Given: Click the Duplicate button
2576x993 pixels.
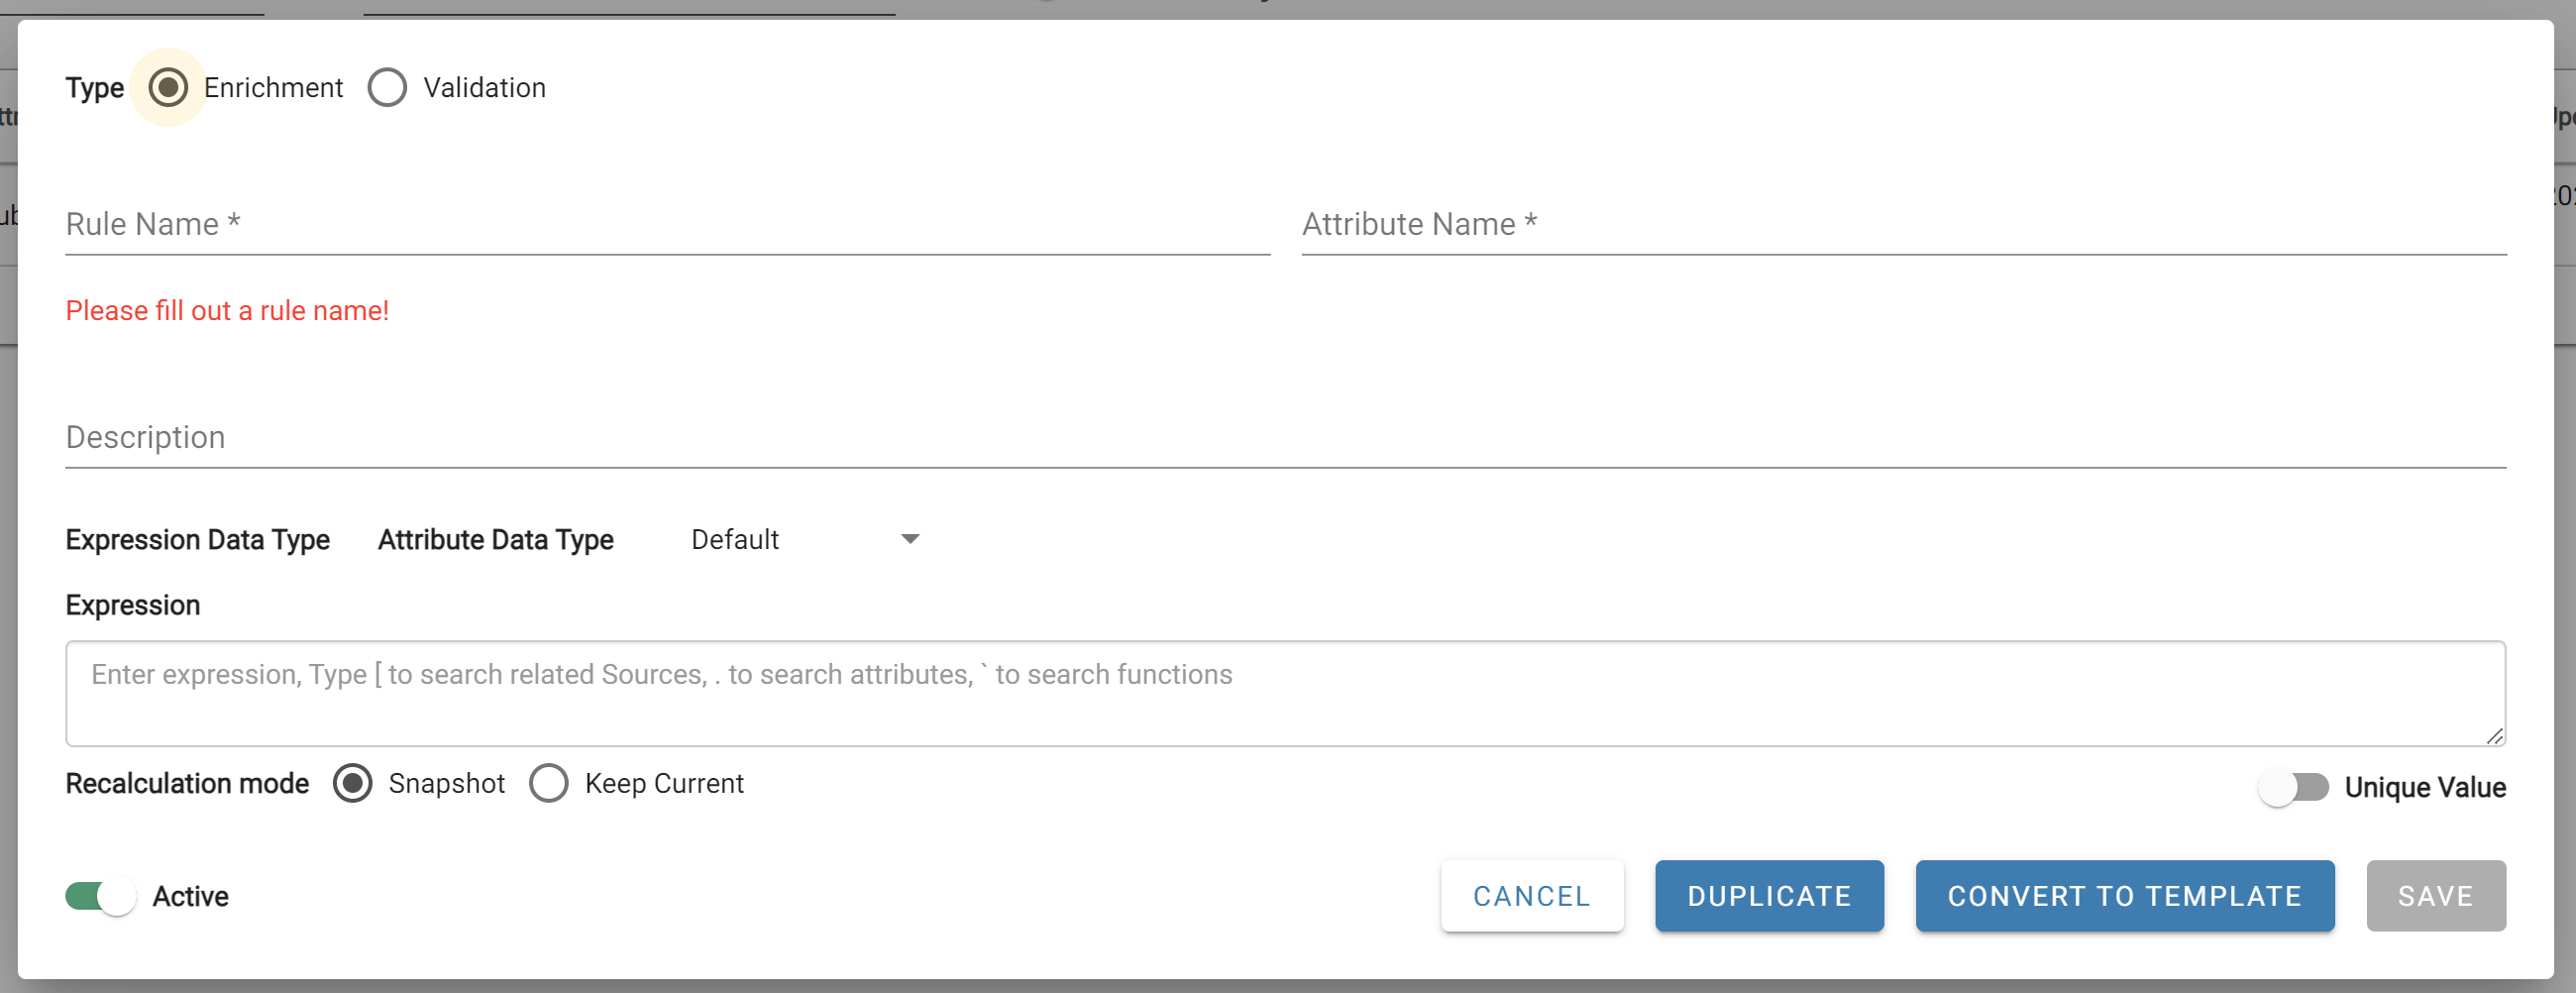Looking at the screenshot, I should [x=1769, y=896].
